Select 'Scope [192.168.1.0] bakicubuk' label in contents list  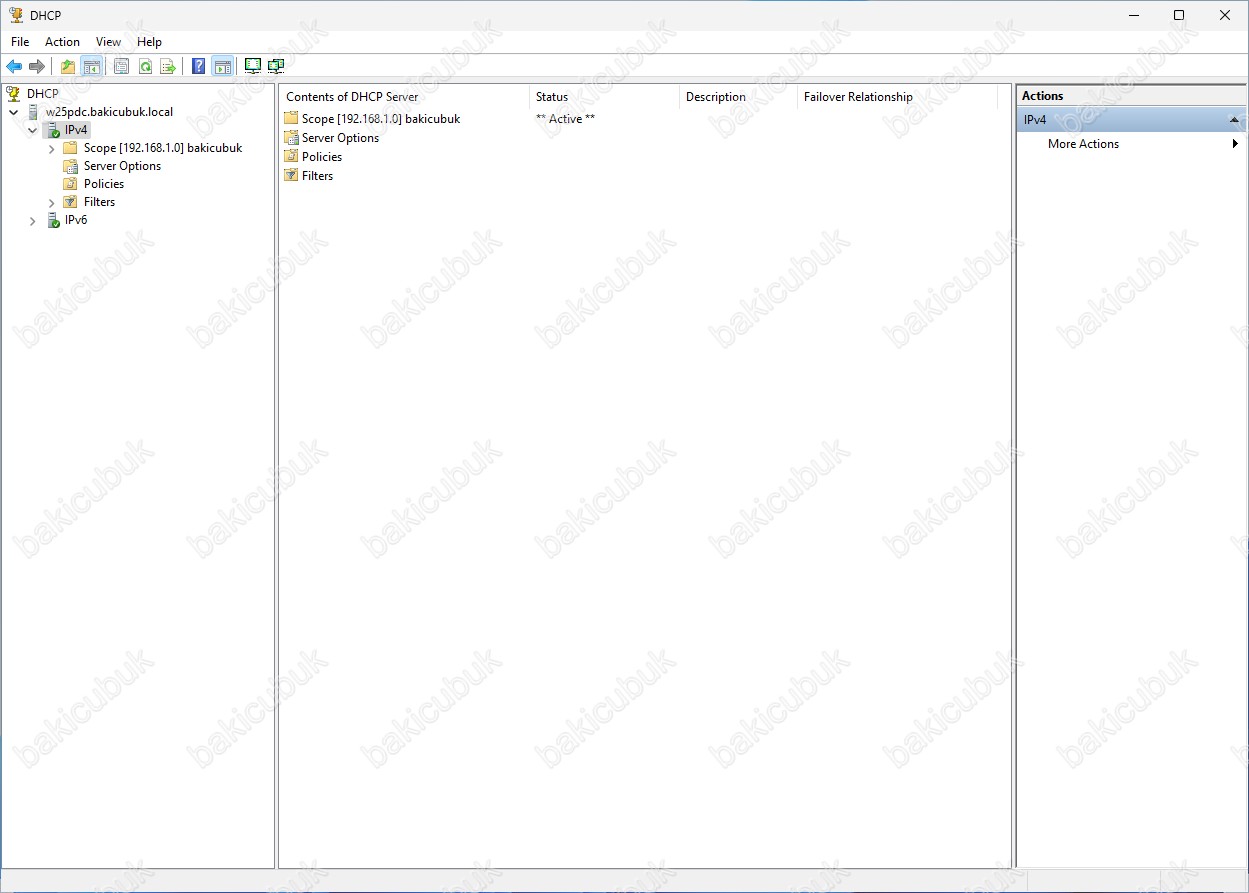point(381,119)
